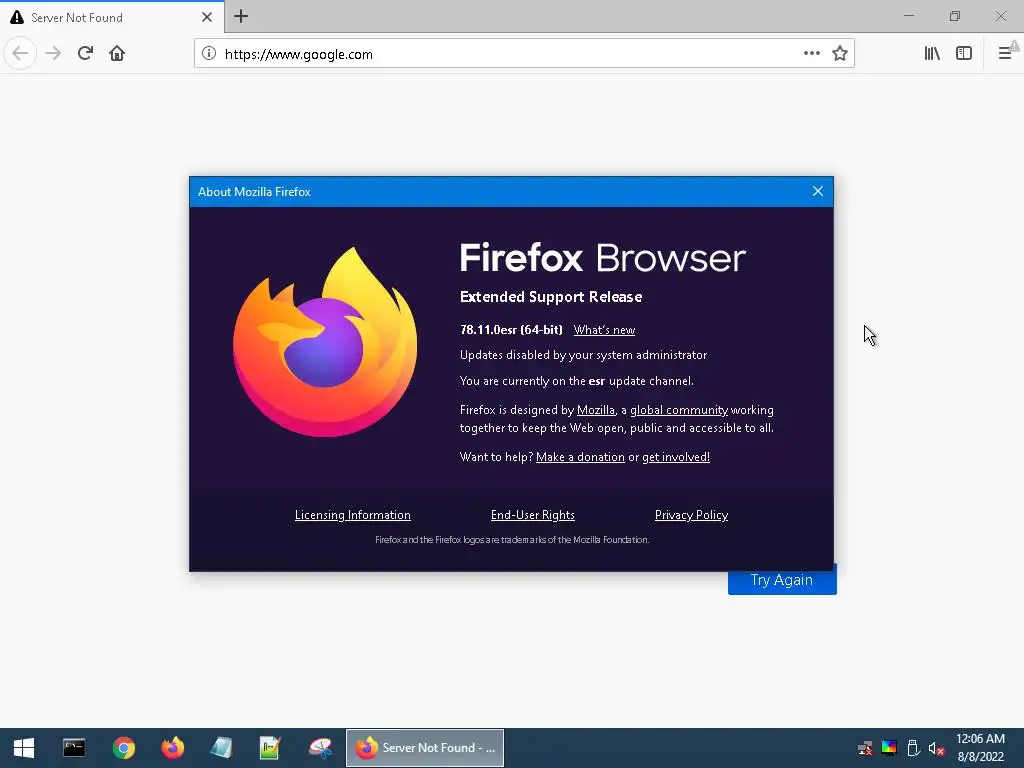Follow the Mozilla link

pyautogui.click(x=596, y=410)
